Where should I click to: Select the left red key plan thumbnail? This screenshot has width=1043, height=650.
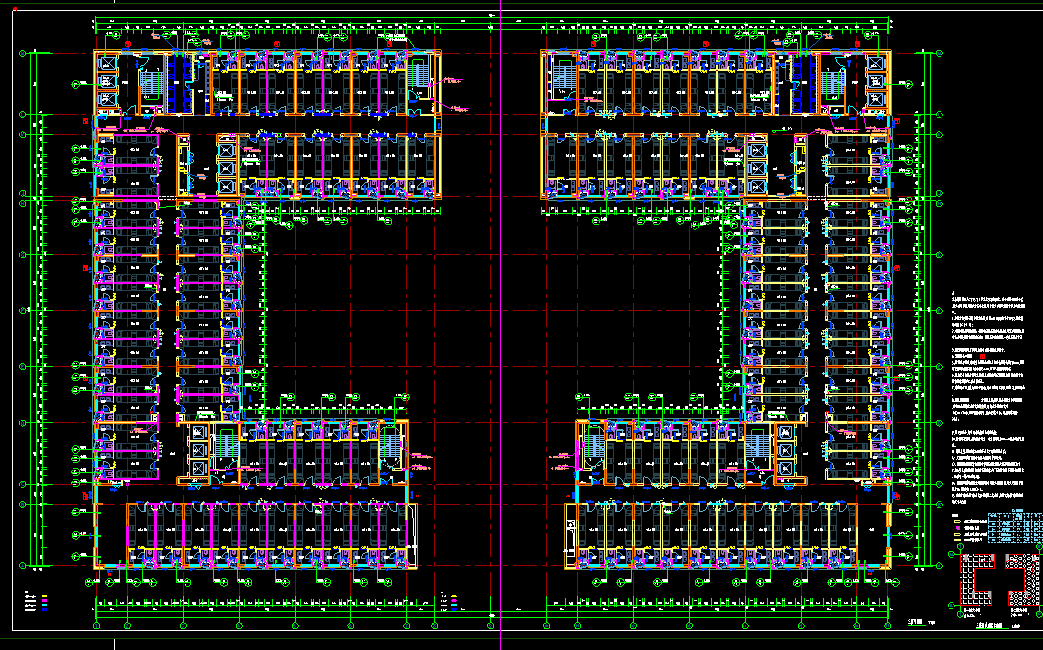click(975, 580)
